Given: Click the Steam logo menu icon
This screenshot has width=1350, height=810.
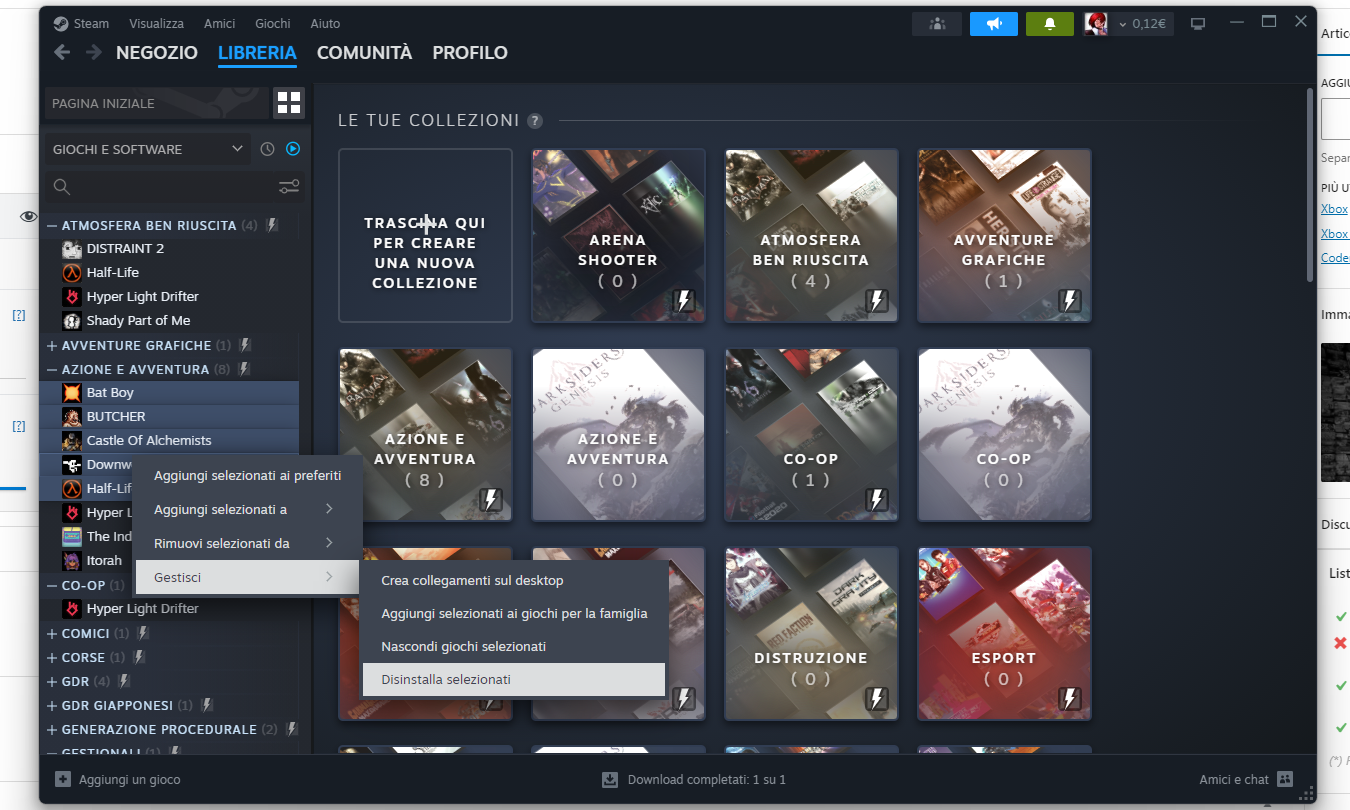Looking at the screenshot, I should point(61,23).
